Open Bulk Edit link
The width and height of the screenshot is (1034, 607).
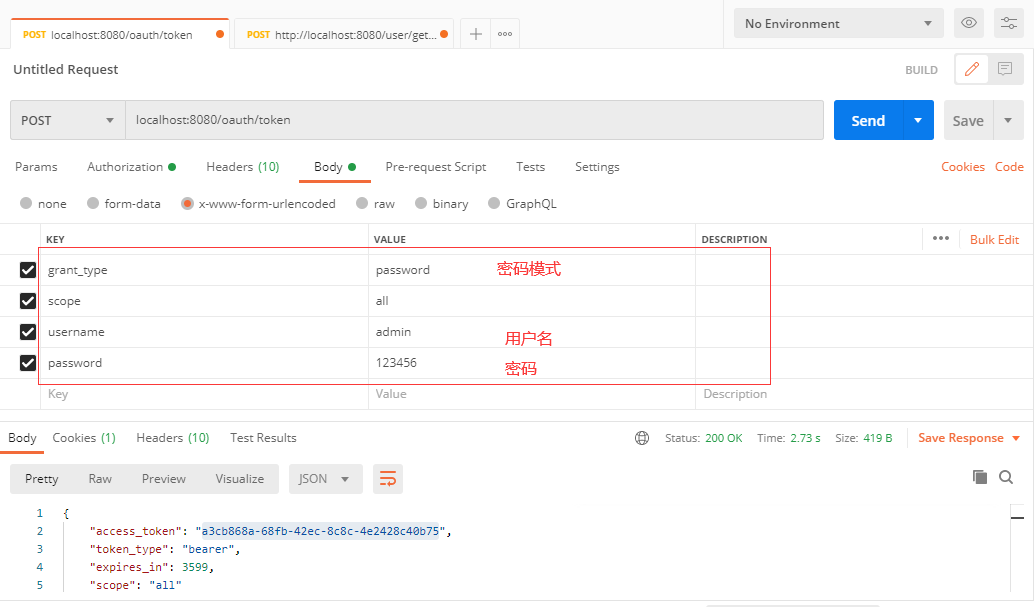point(994,240)
